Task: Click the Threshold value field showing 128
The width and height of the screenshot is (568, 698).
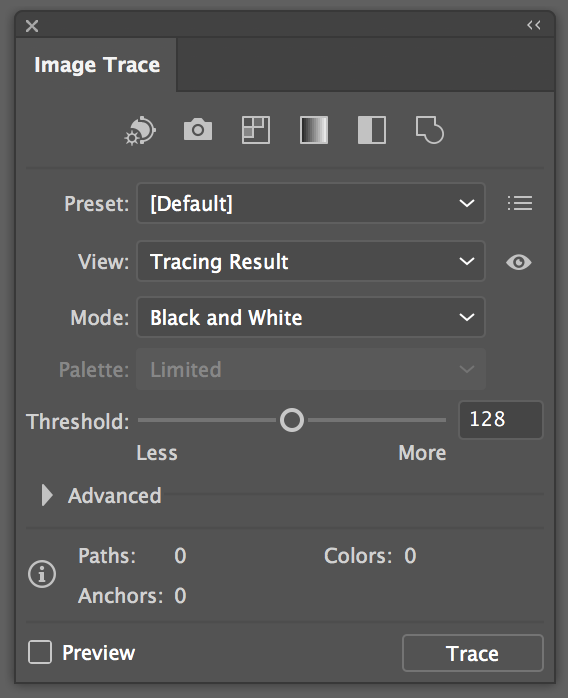Action: [x=501, y=420]
